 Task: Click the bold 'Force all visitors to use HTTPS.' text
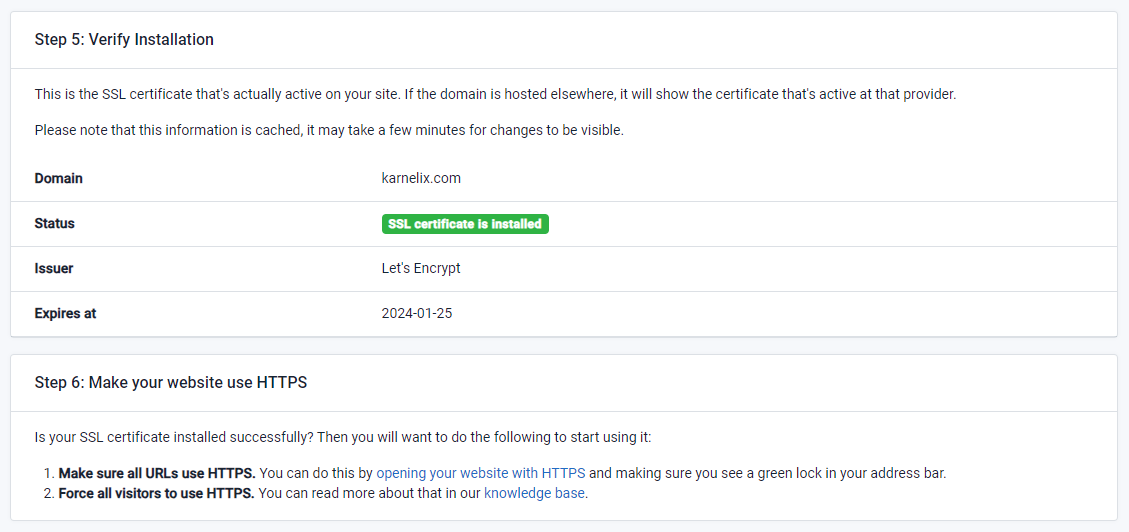click(156, 493)
